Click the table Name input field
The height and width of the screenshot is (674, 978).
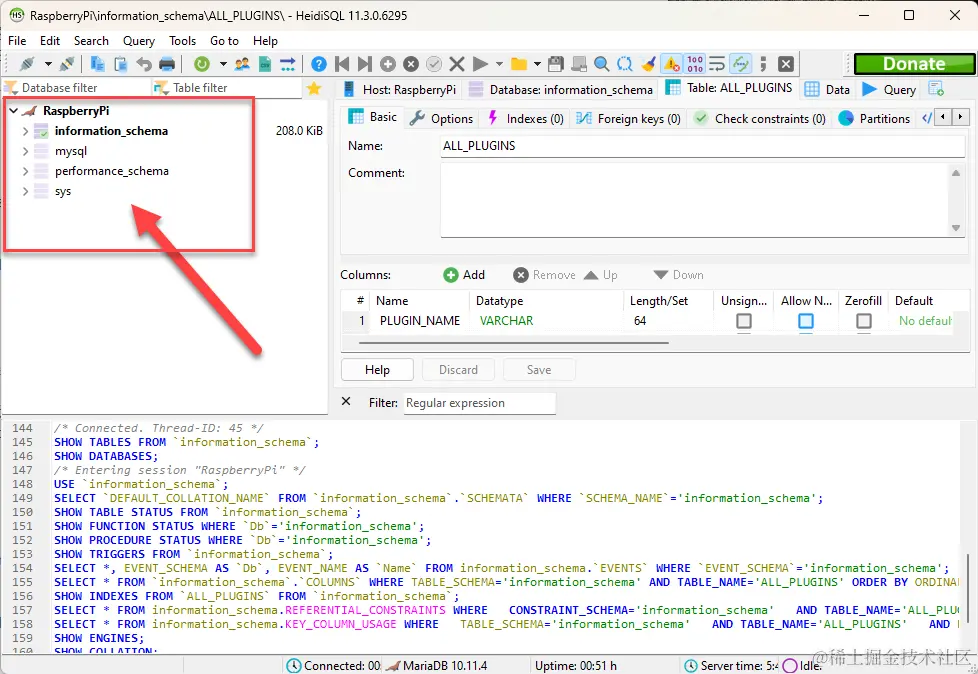[702, 146]
